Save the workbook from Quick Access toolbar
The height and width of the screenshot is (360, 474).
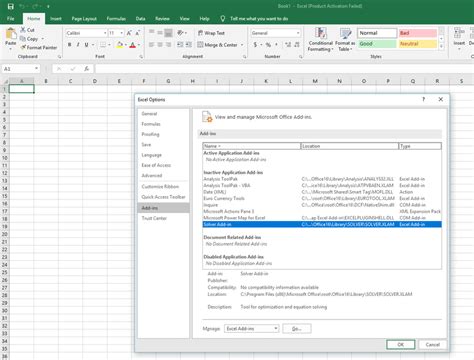tap(11, 6)
